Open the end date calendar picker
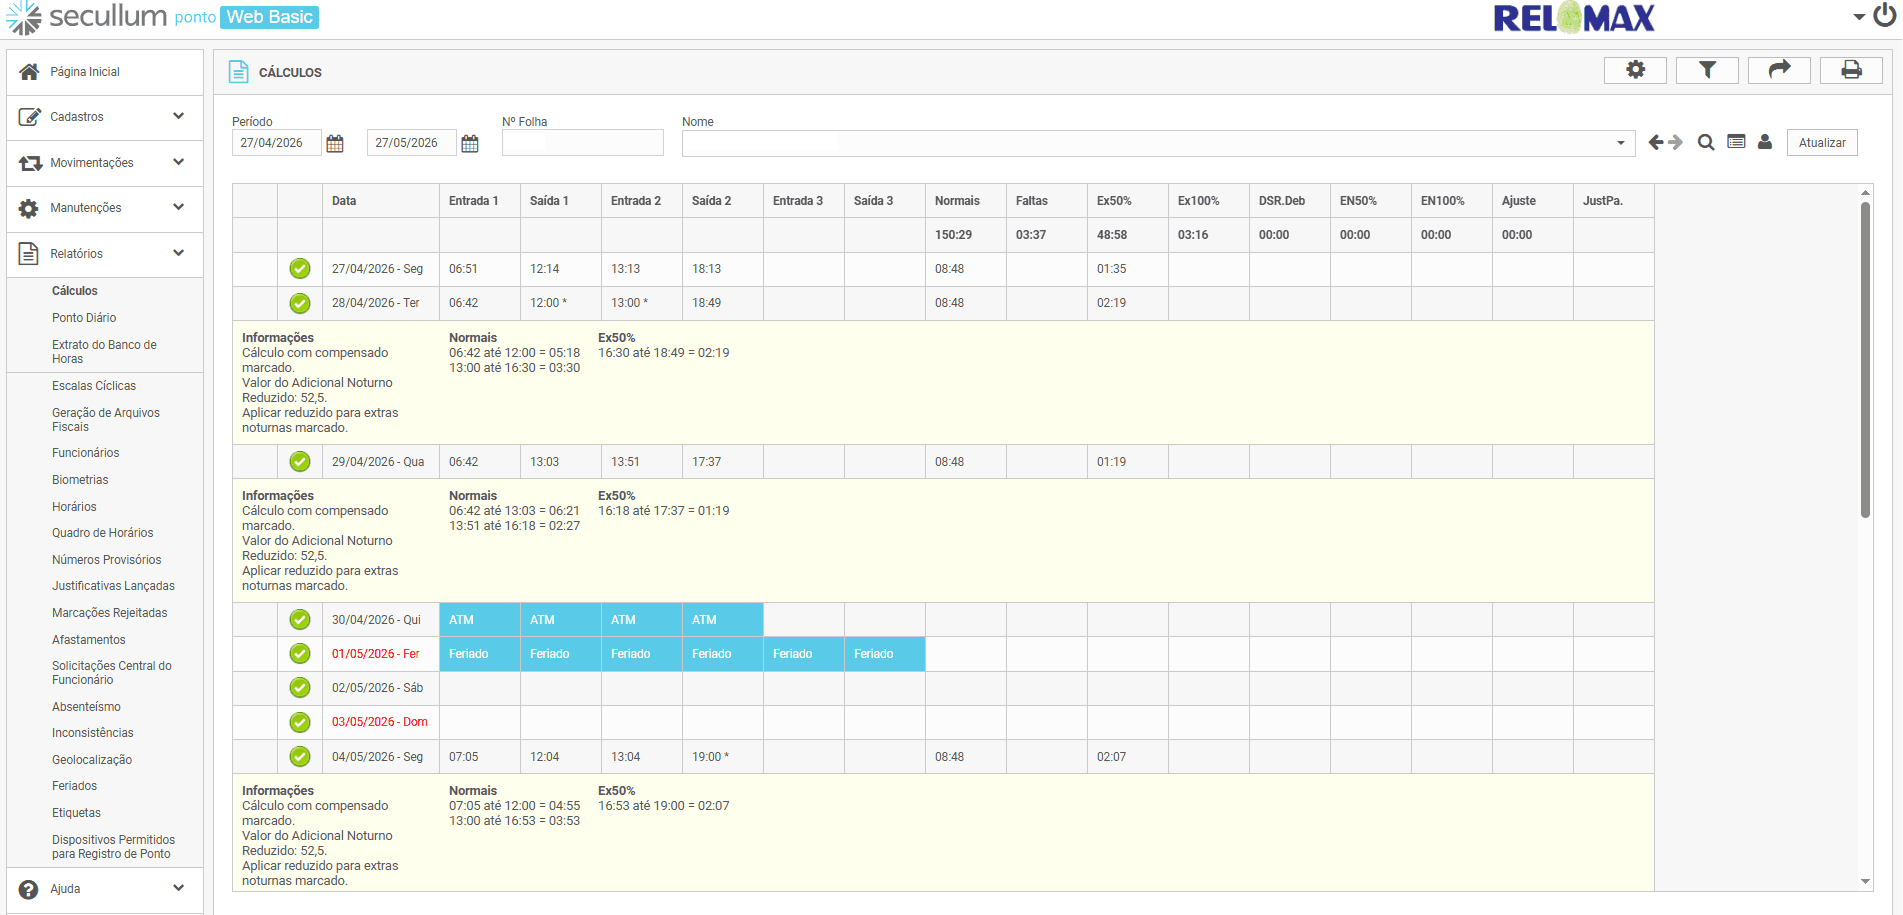Viewport: 1903px width, 915px height. coord(470,144)
